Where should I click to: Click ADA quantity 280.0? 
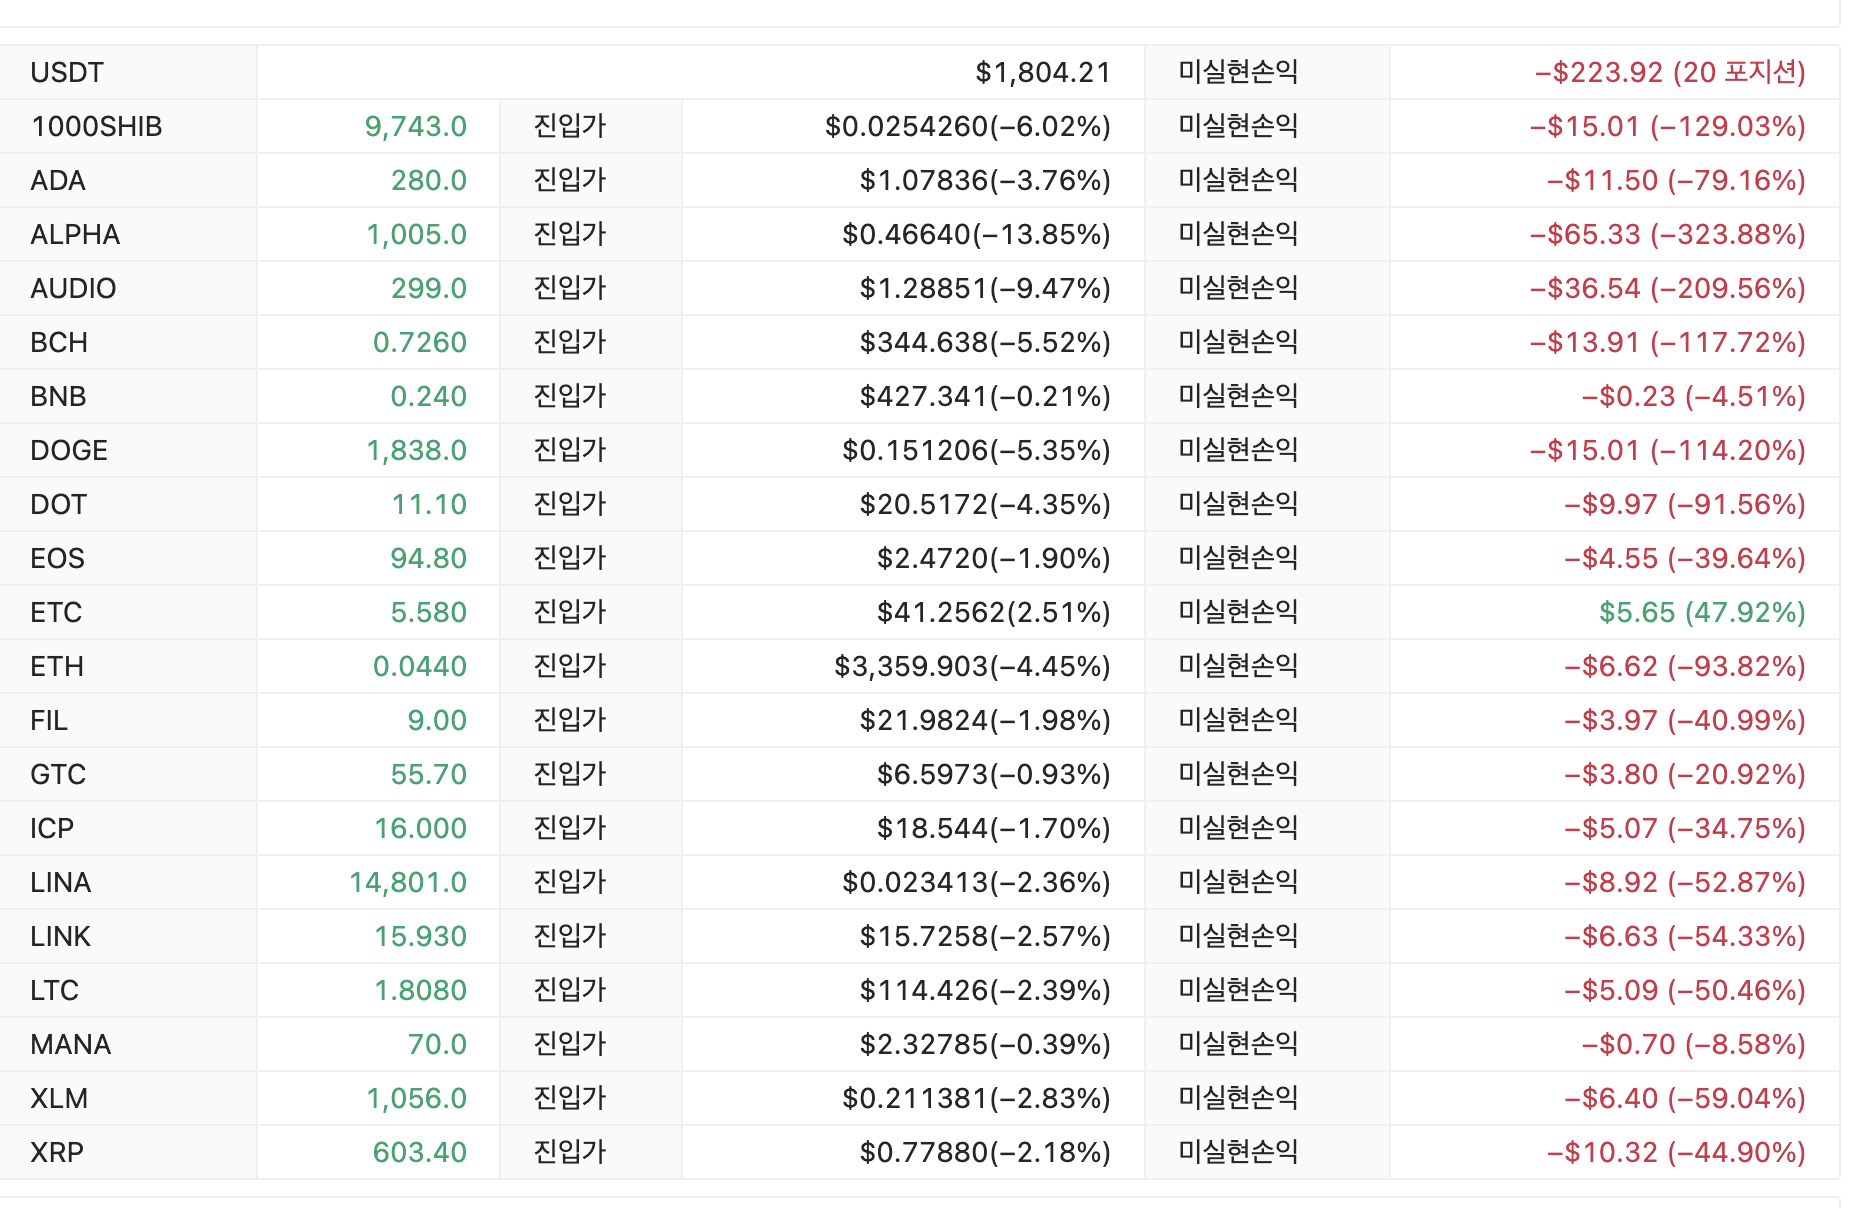[429, 181]
